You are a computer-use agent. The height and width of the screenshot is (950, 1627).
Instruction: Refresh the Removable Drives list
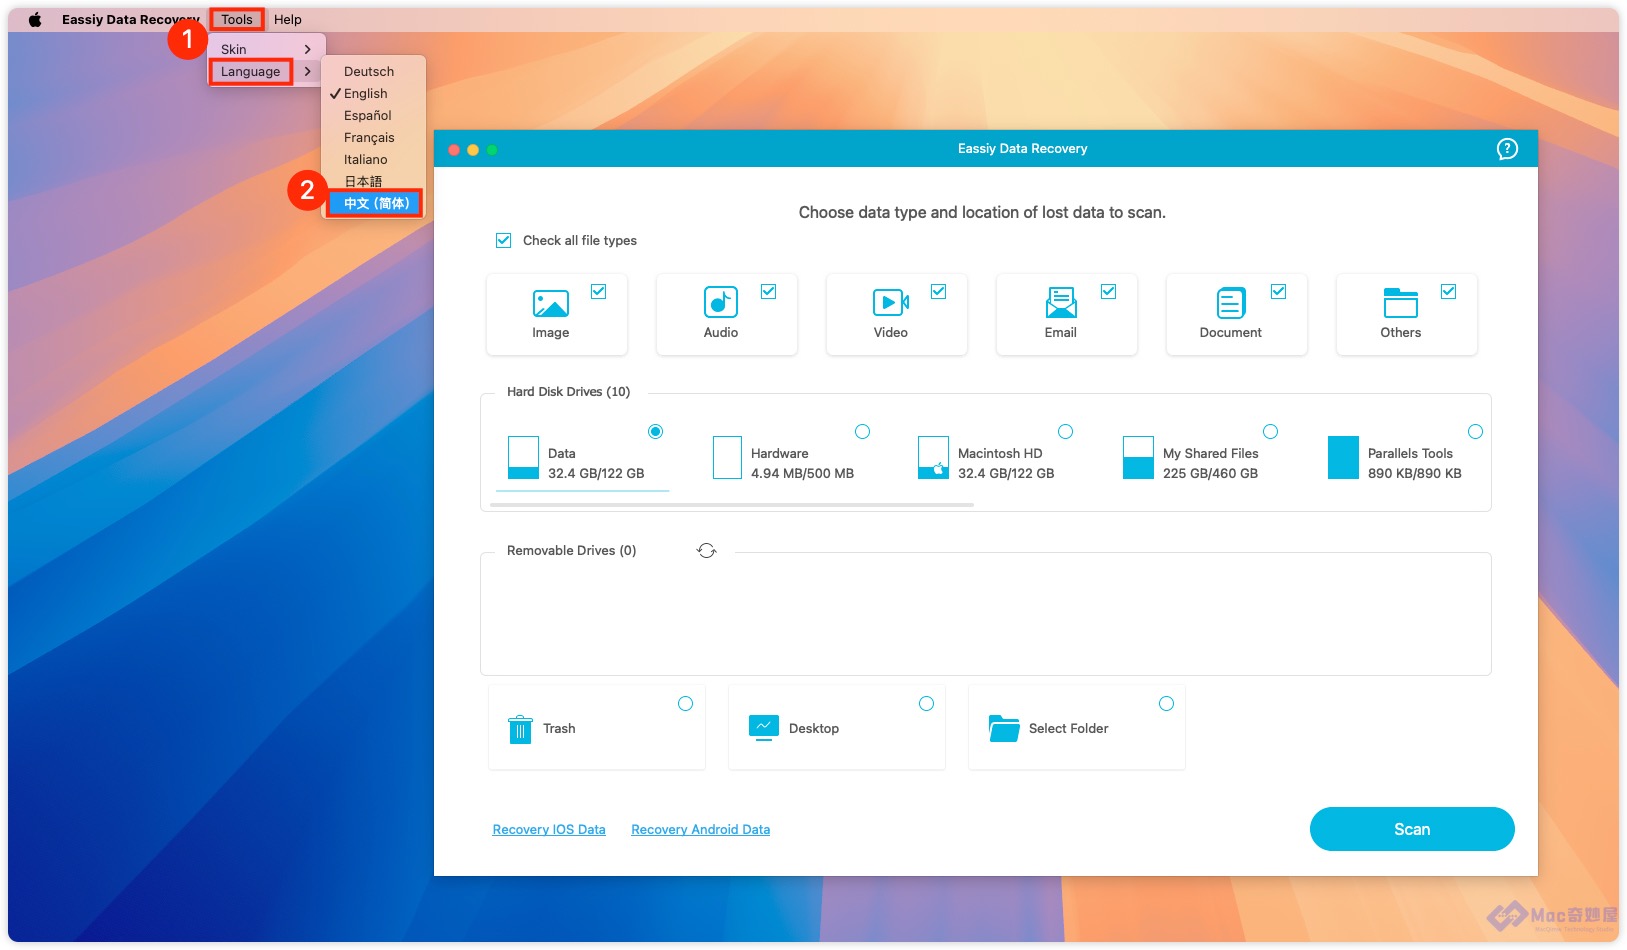[707, 551]
